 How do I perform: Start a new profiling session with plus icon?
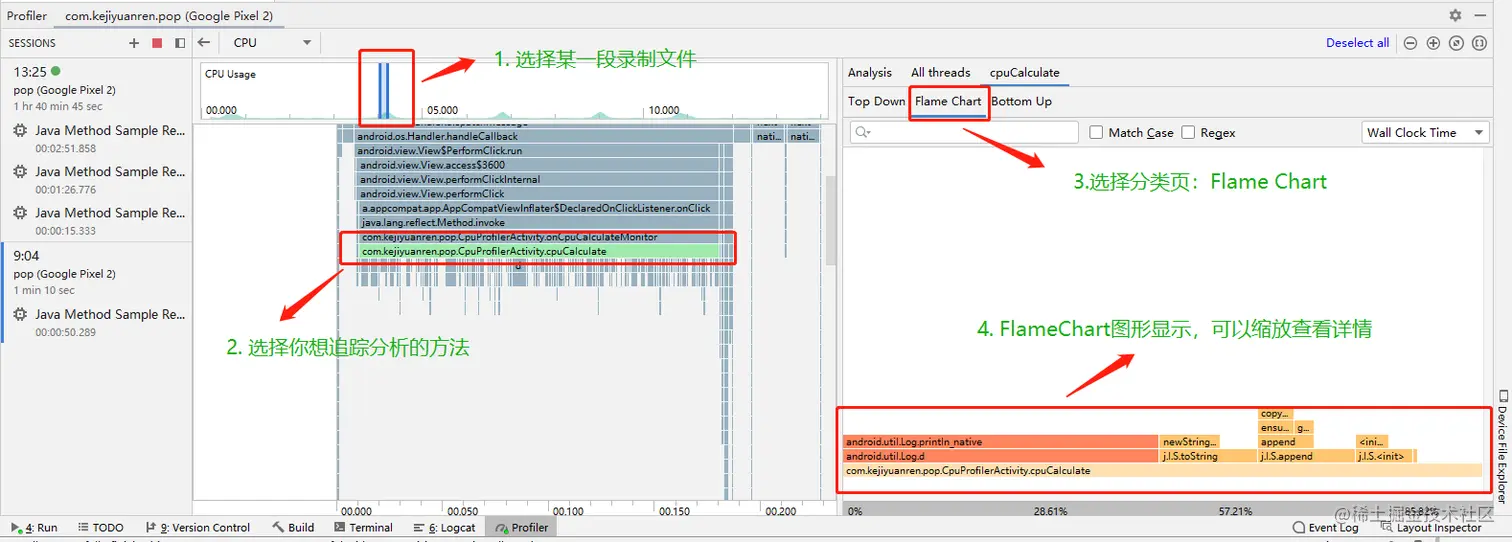pos(134,43)
